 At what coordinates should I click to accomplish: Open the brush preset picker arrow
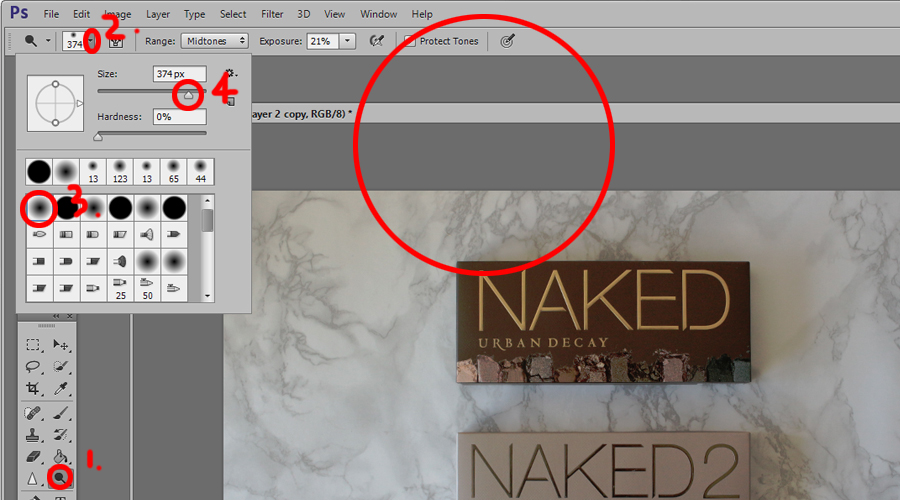click(x=92, y=40)
